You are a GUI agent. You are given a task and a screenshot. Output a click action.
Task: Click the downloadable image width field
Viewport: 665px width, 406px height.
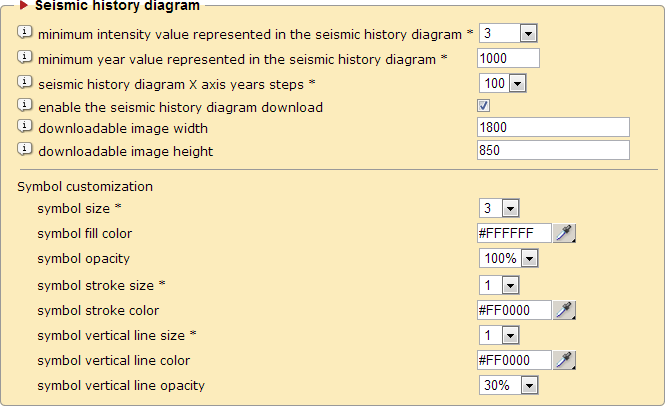554,128
